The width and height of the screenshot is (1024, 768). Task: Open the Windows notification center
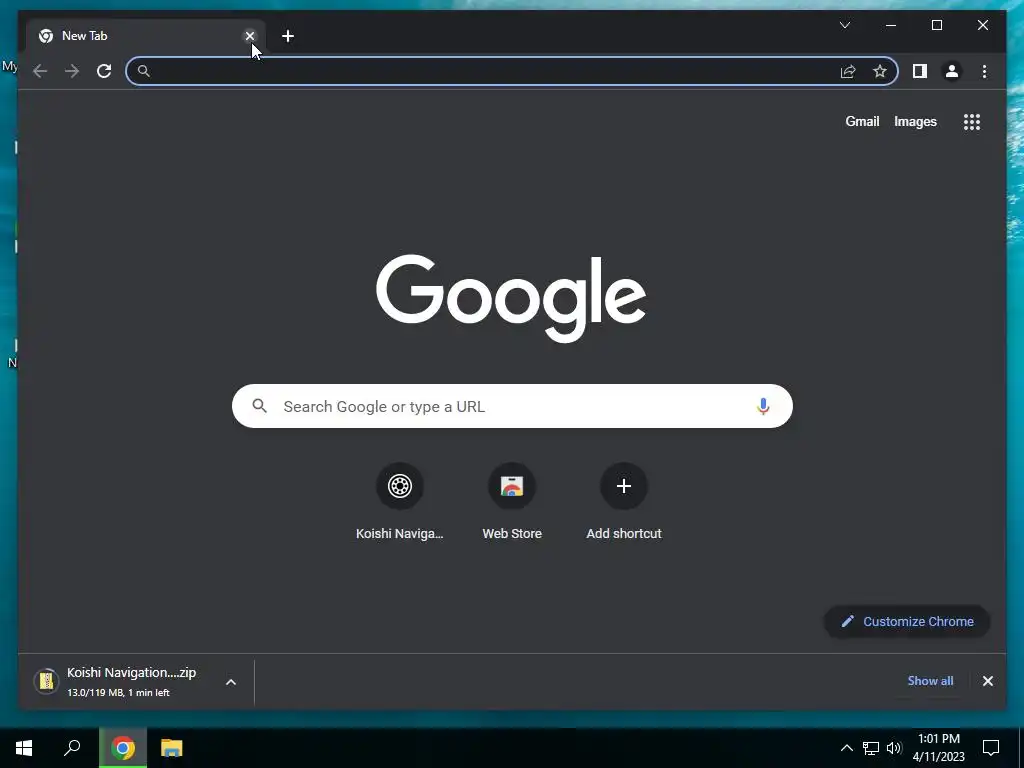tap(991, 748)
